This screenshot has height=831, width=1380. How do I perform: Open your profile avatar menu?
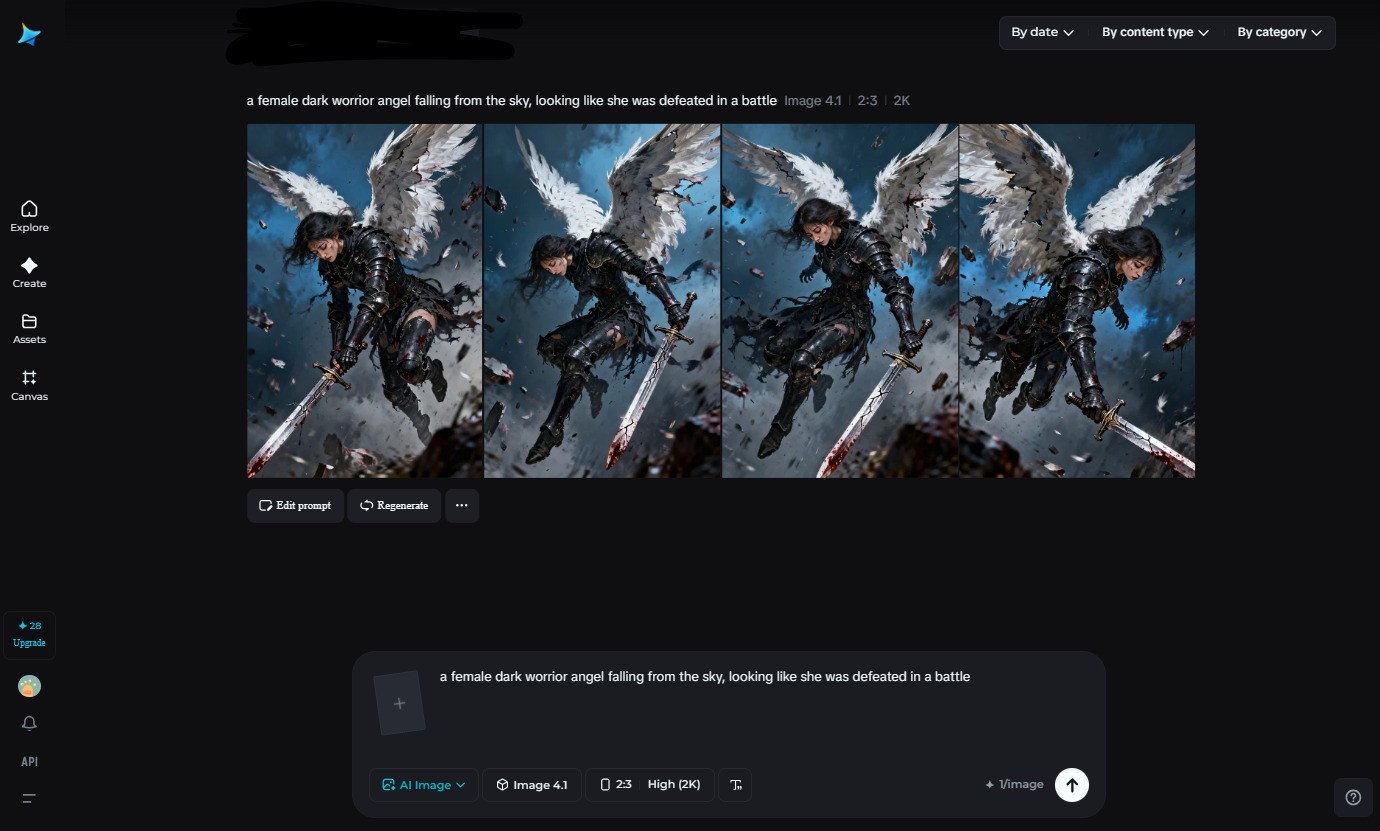click(29, 686)
